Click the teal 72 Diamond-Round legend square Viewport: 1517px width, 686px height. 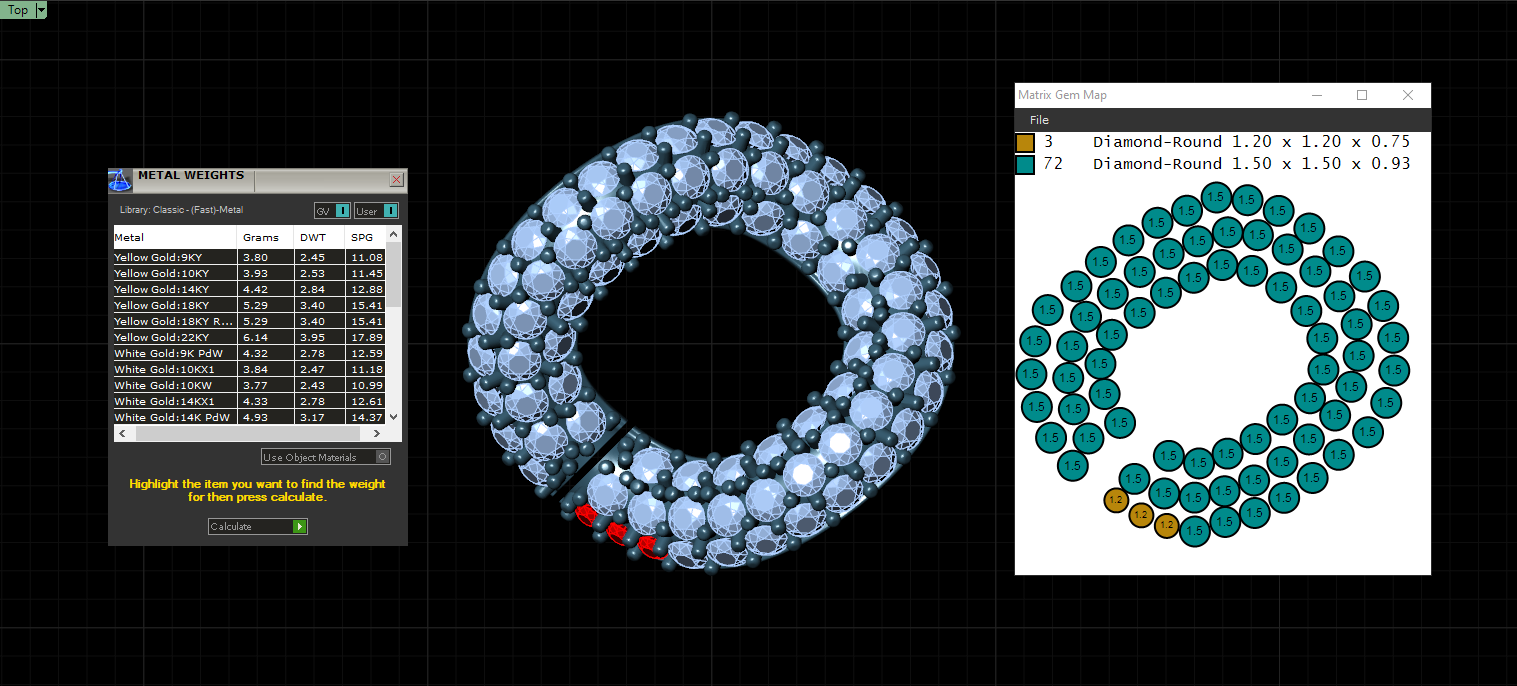click(x=1025, y=164)
